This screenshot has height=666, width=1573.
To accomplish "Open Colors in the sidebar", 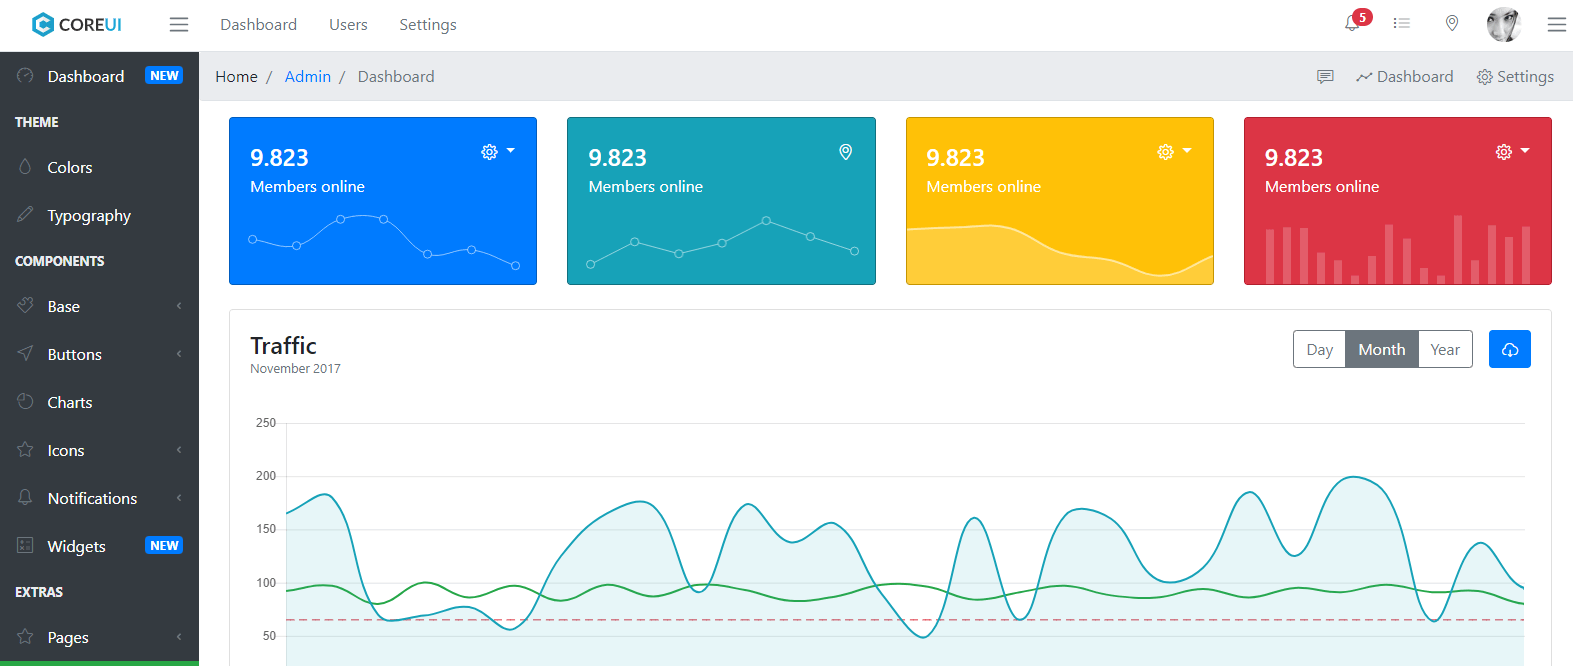I will pos(99,167).
